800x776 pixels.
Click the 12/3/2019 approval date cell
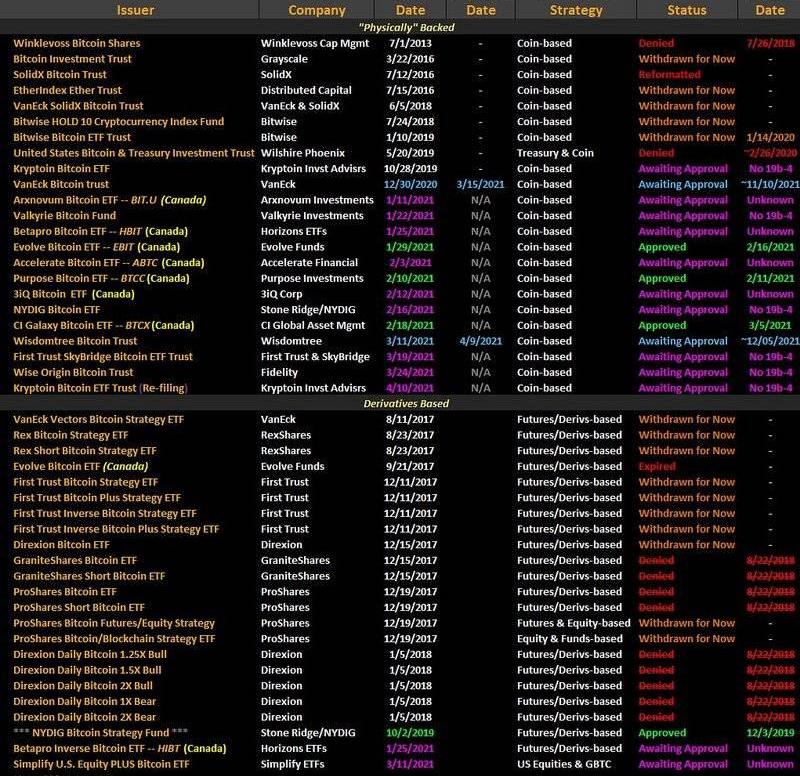click(770, 733)
